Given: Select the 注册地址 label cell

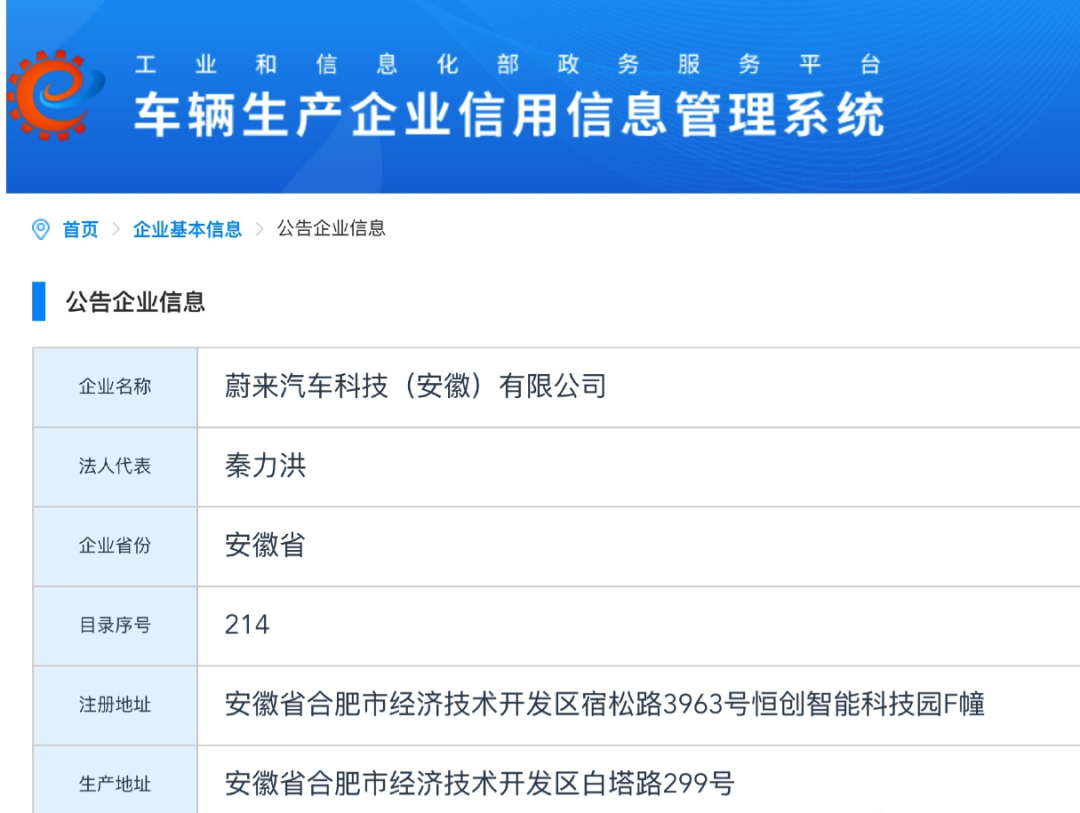Looking at the screenshot, I should (x=115, y=705).
